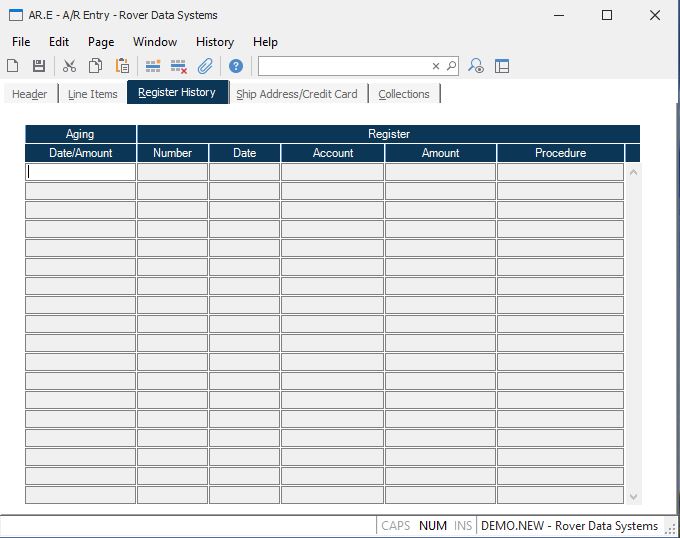Viewport: 680px width, 538px height.
Task: Click the grid scrollbar down arrow
Action: [x=632, y=496]
